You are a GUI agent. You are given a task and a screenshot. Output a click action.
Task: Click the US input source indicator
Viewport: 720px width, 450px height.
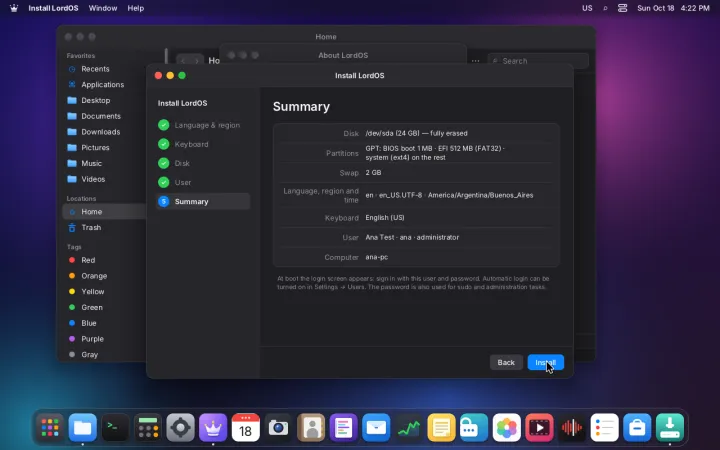click(587, 8)
